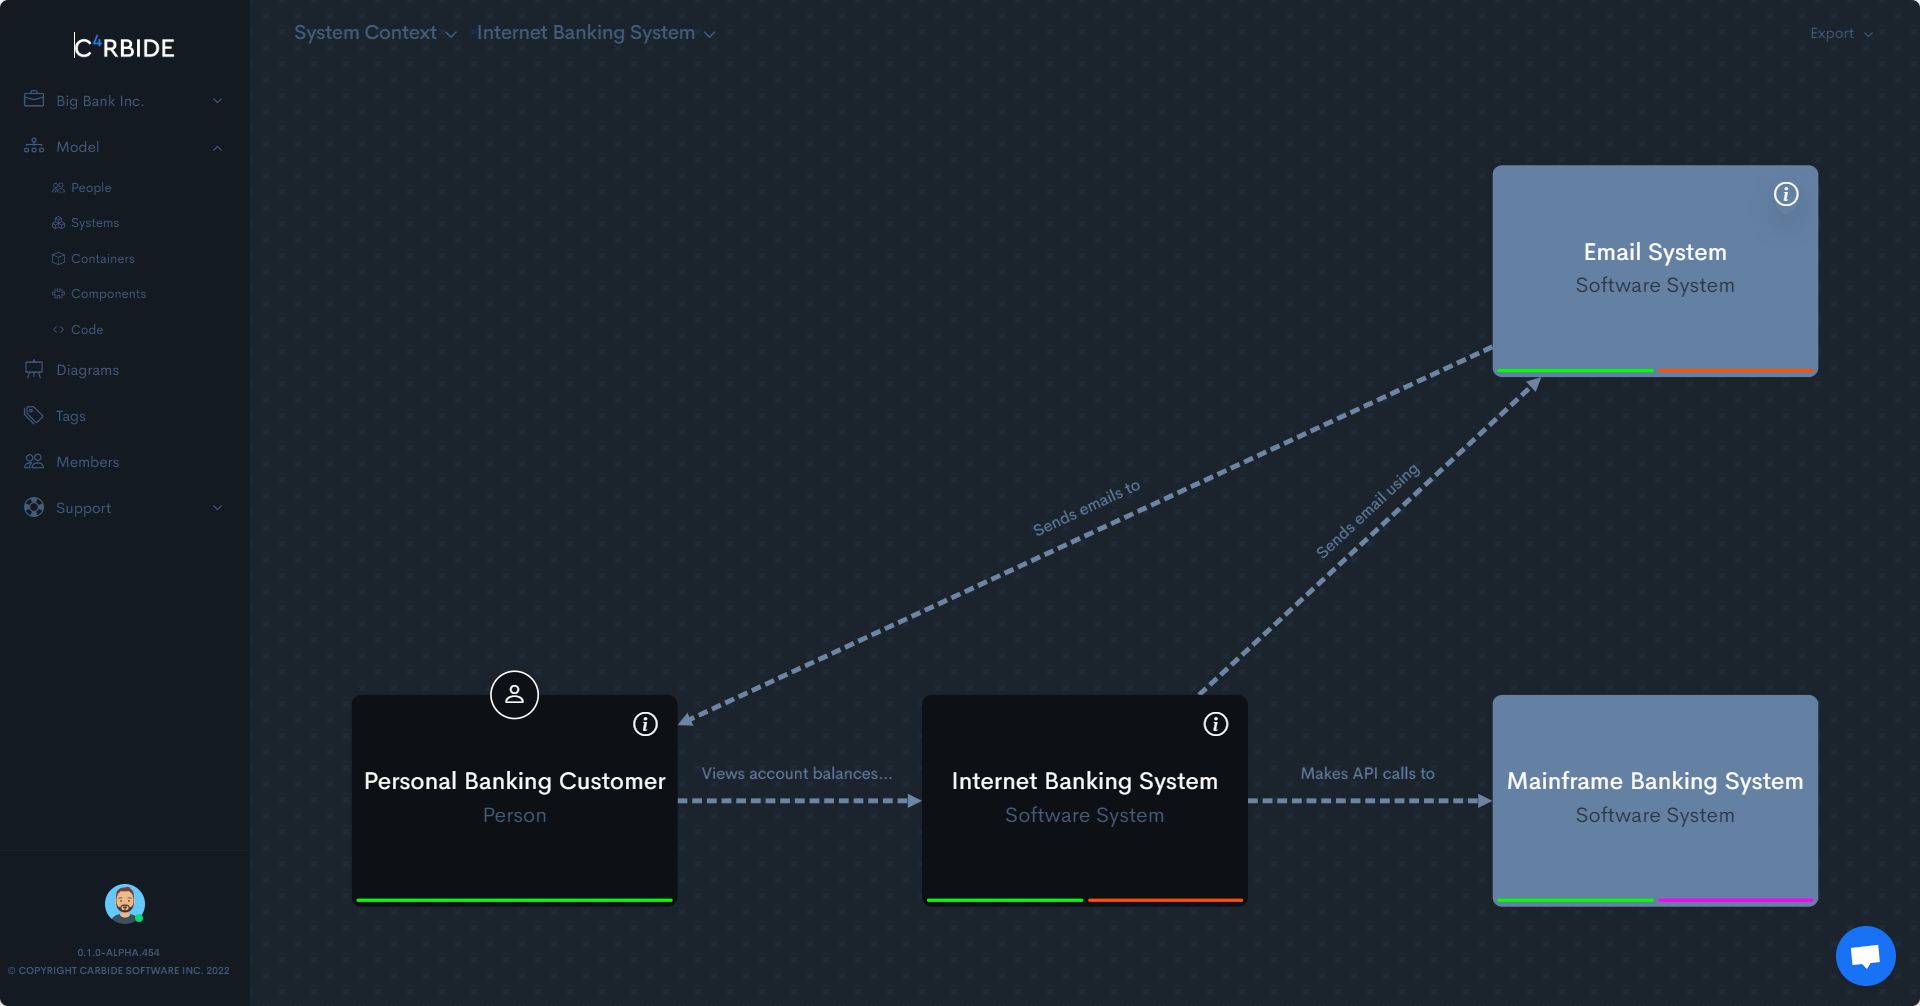Toggle info on the Personal Banking Customer node

pos(644,724)
